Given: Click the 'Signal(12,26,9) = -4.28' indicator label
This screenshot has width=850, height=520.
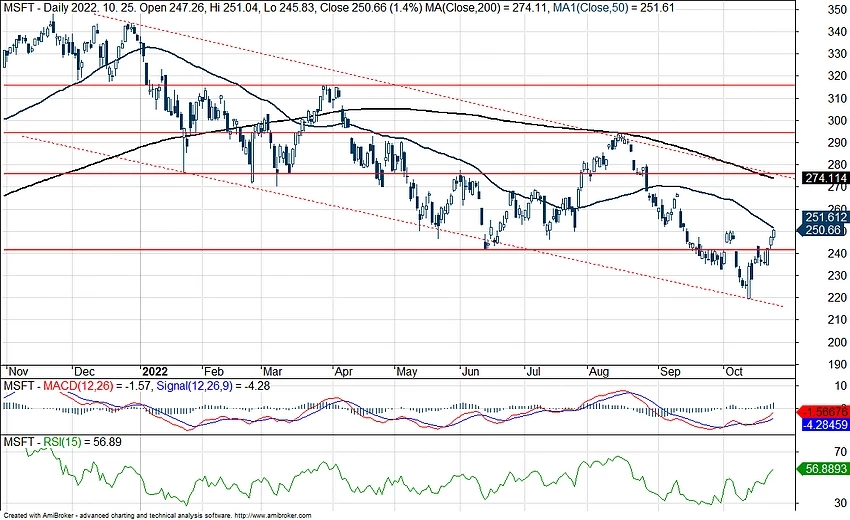Looking at the screenshot, I should (x=213, y=386).
